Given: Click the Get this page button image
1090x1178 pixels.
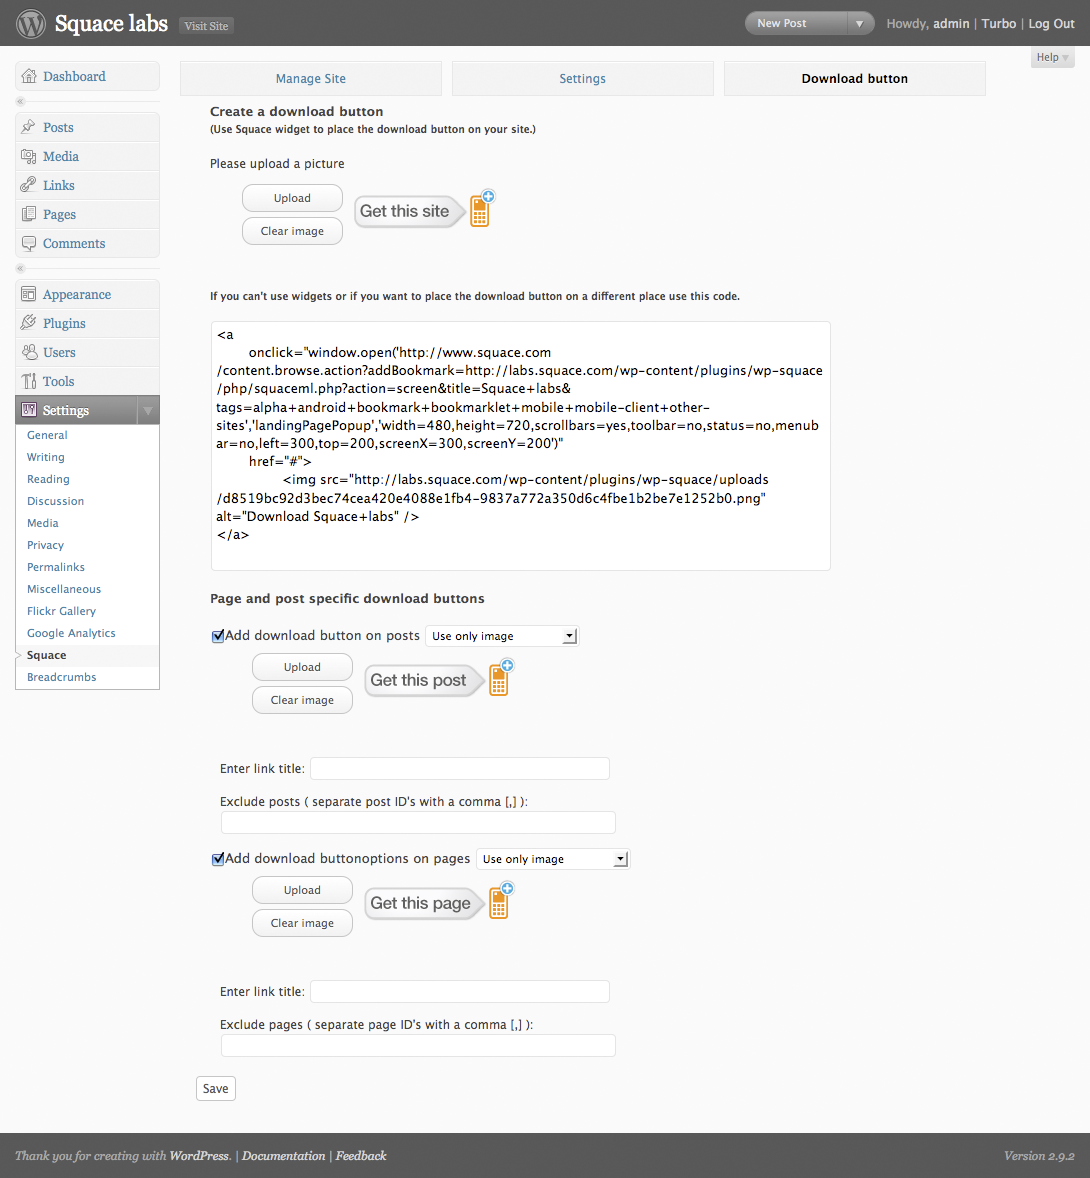Looking at the screenshot, I should pos(439,902).
